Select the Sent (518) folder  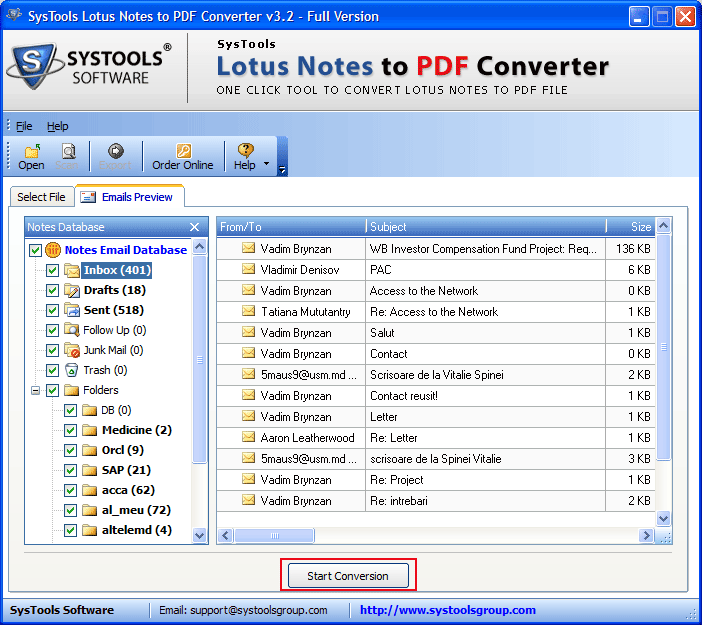coord(114,310)
